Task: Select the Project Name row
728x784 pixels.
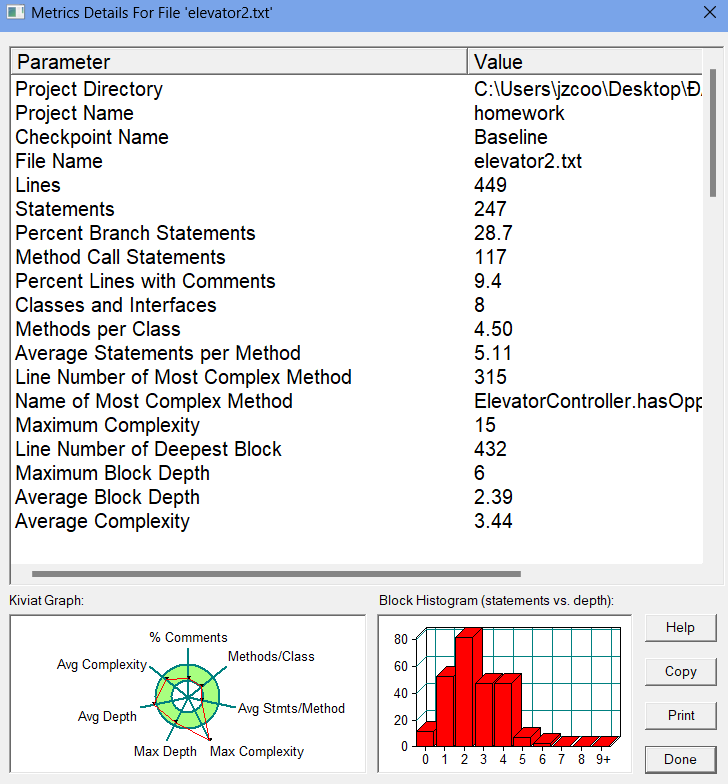Action: tap(357, 113)
